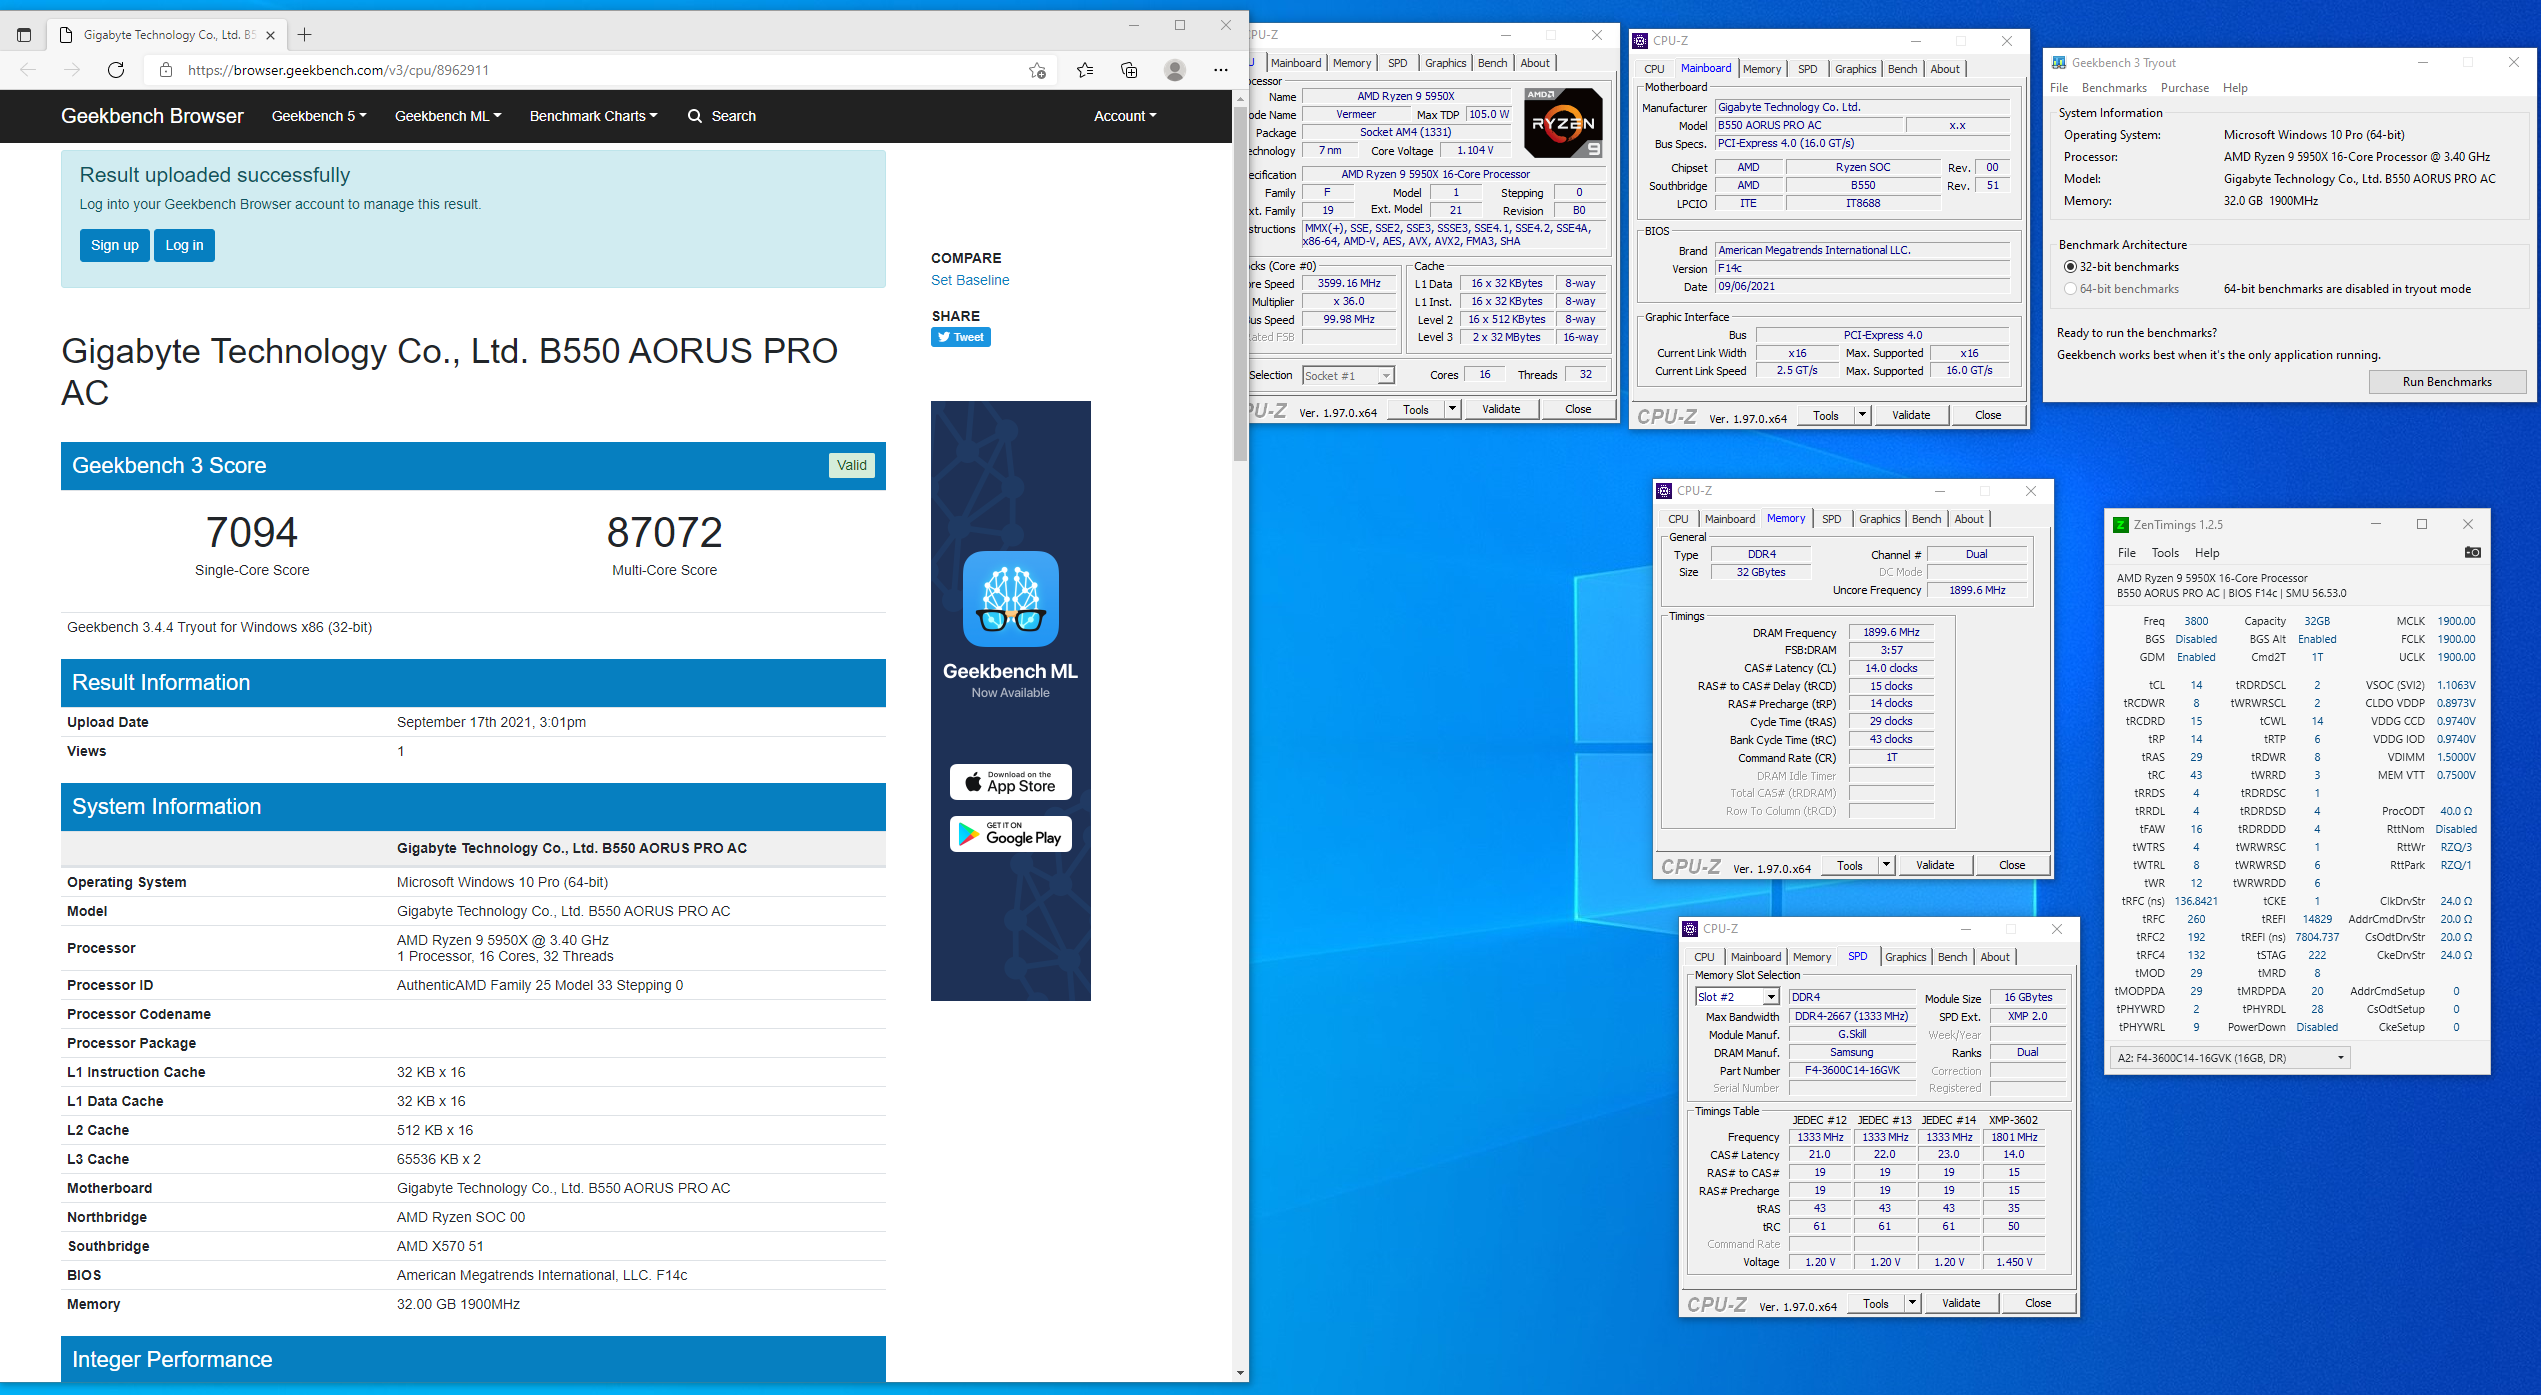Switch to Bench tab in CPU-Z Mainboard window
The image size is (2541, 1395).
click(1902, 69)
